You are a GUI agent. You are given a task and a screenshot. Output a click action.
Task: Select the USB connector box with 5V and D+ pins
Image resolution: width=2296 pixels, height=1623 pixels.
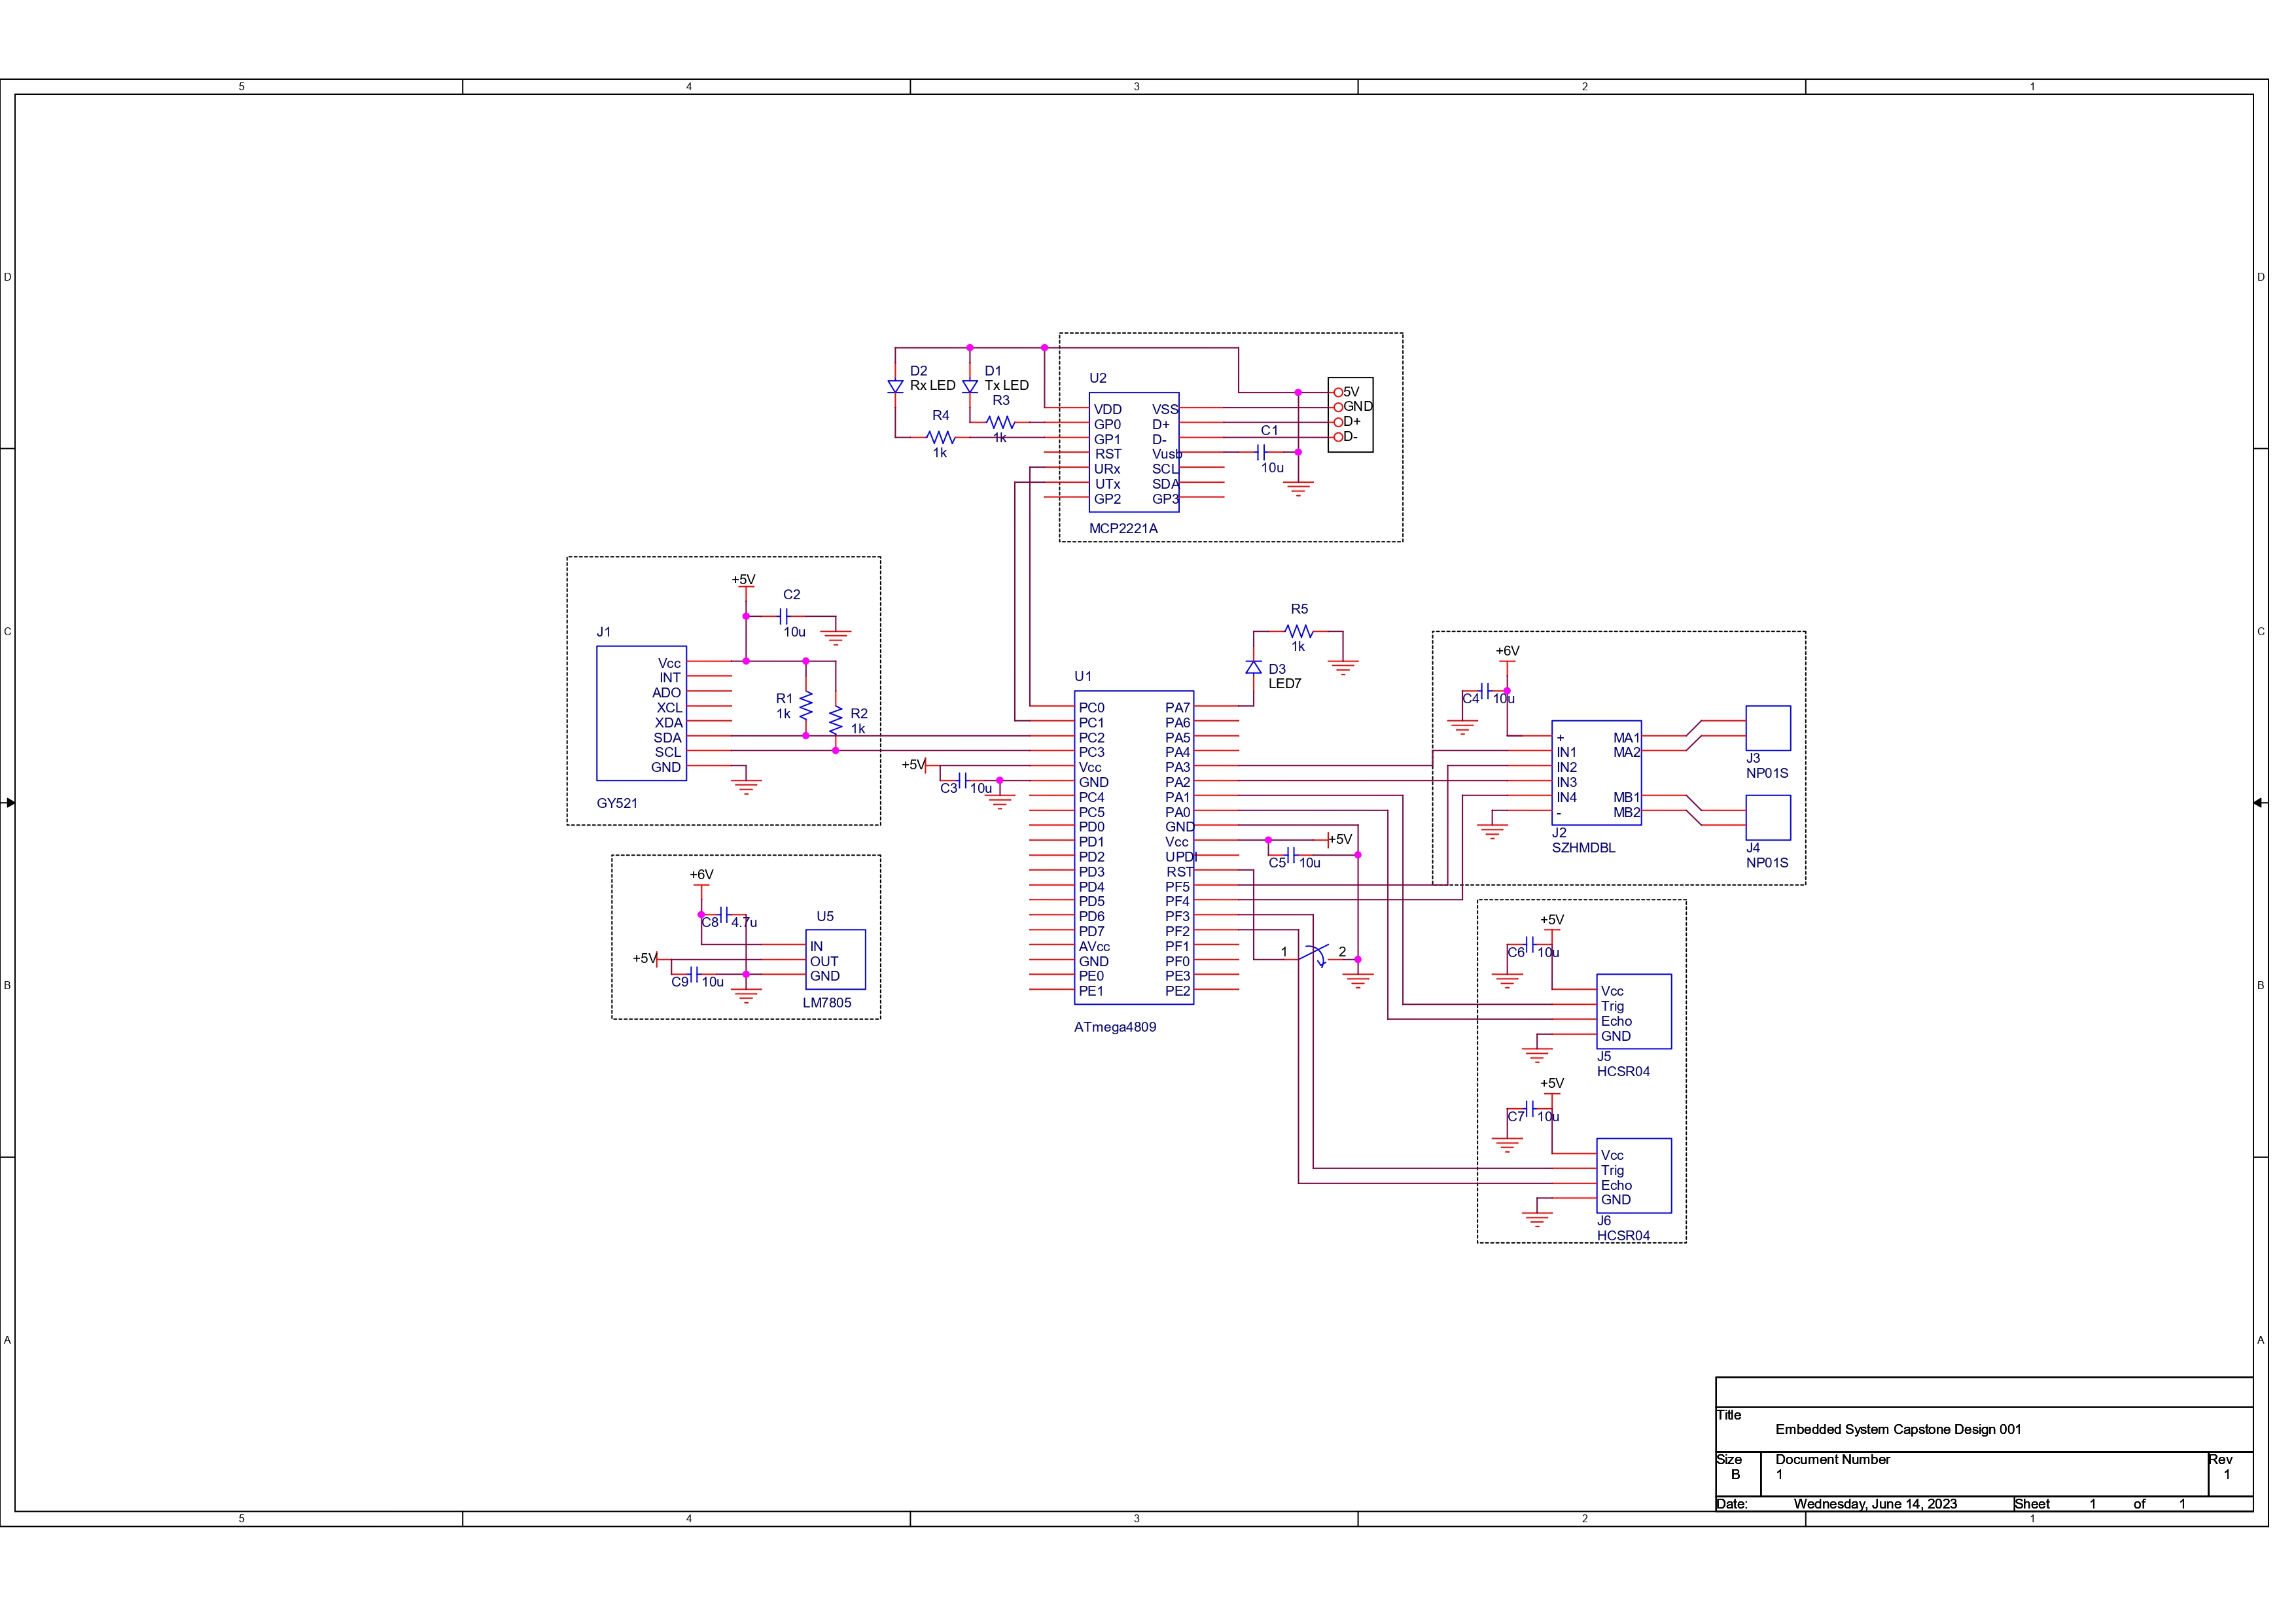[x=1350, y=414]
